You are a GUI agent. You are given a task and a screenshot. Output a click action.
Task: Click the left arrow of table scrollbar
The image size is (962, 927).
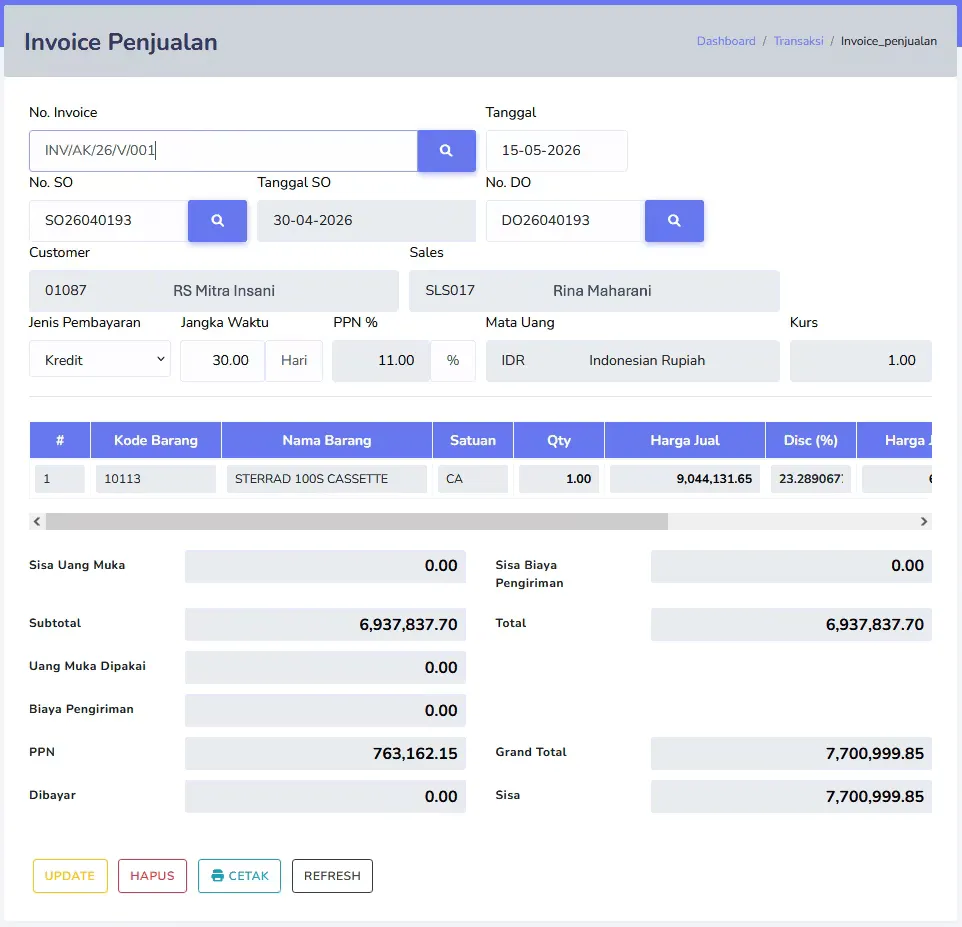click(37, 521)
